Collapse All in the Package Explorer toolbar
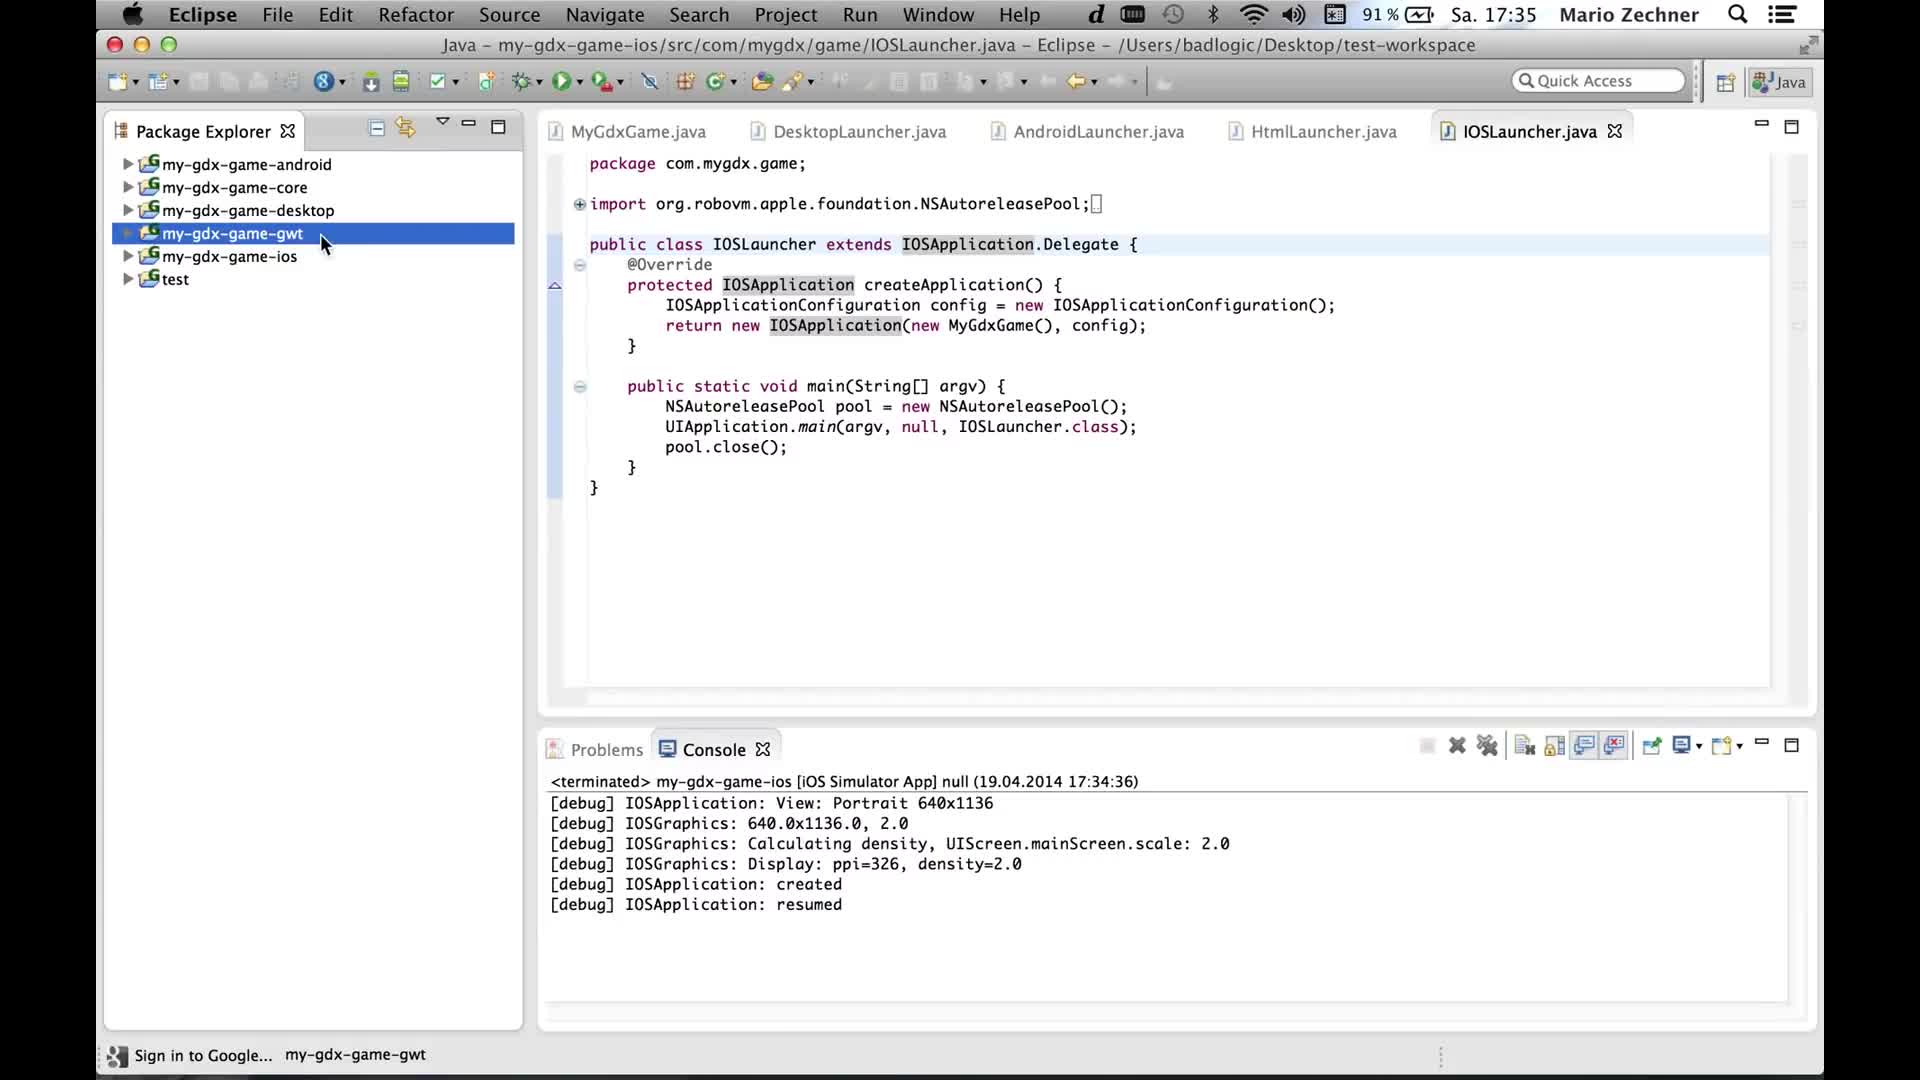1920x1080 pixels. pyautogui.click(x=376, y=128)
